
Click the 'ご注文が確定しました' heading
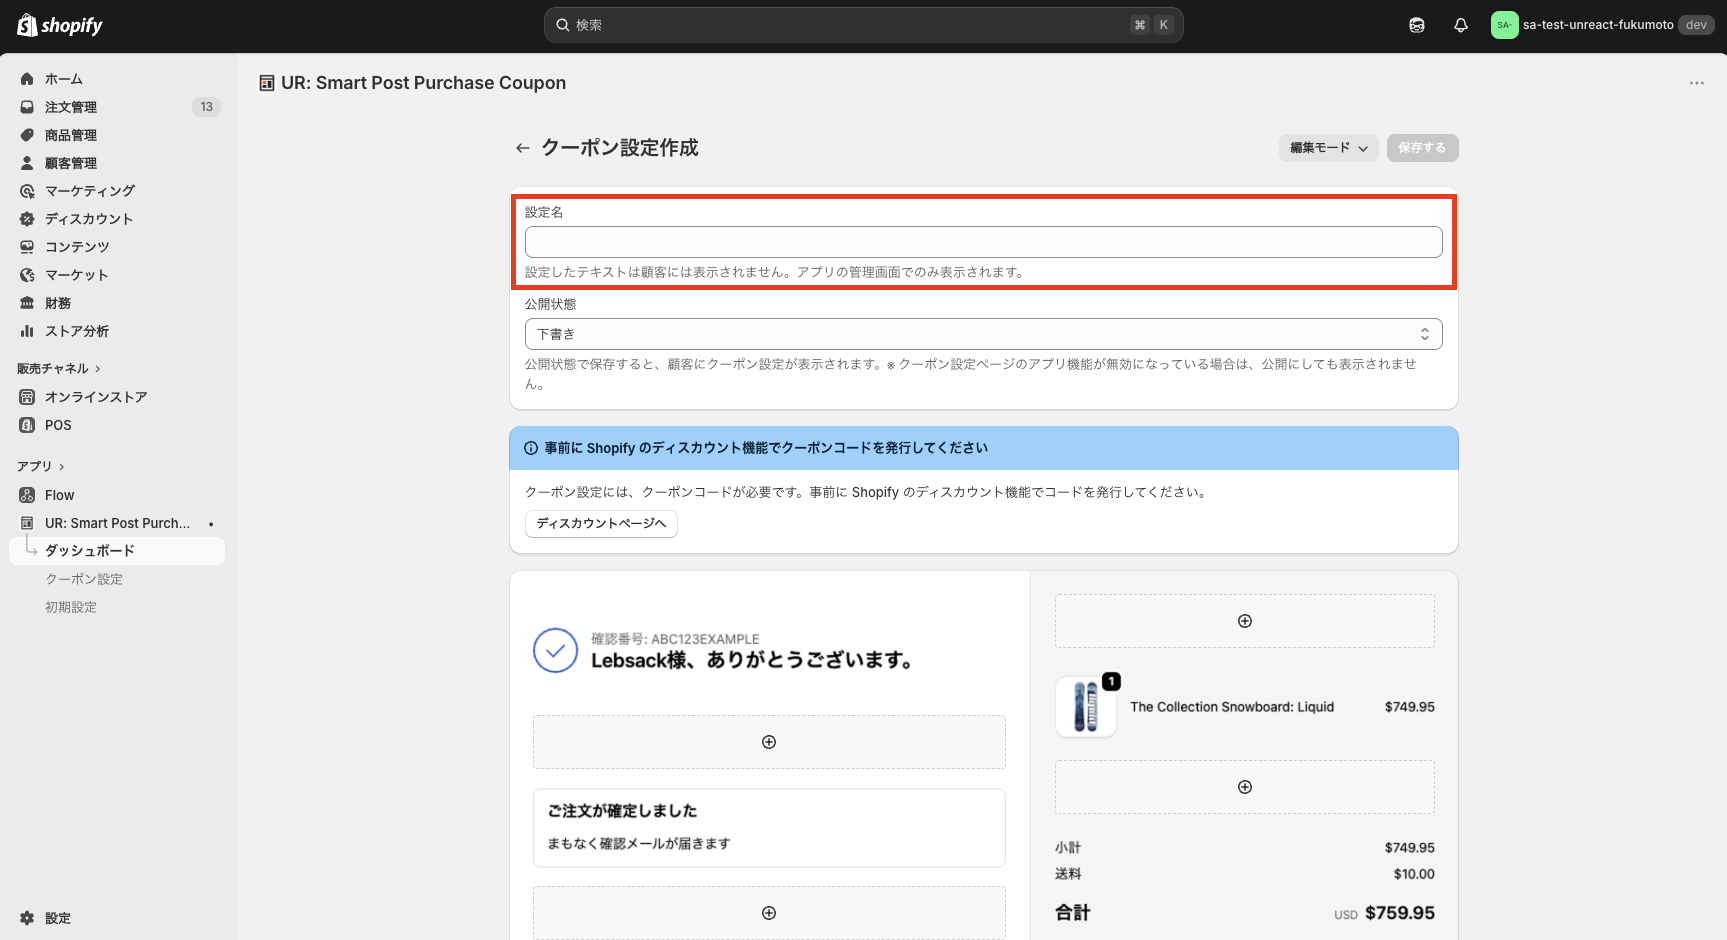pos(622,811)
